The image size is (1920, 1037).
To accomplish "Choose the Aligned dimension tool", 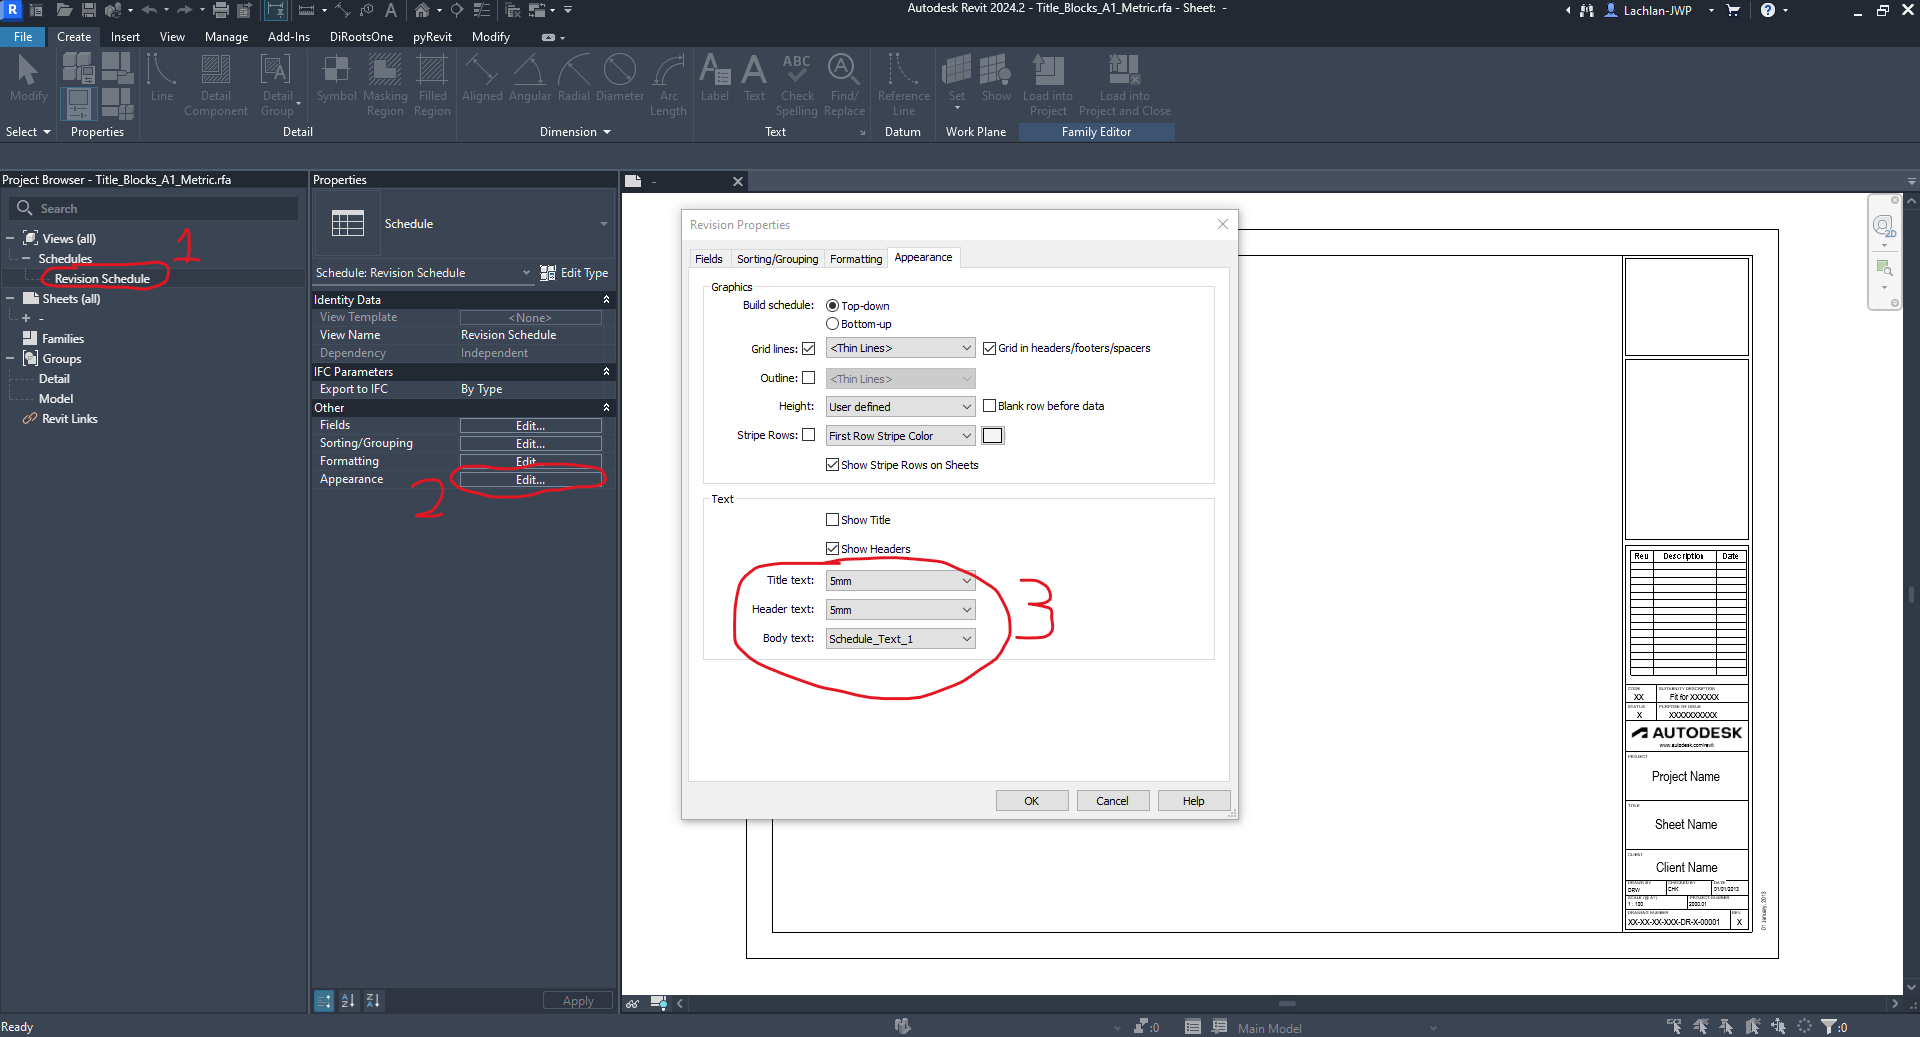I will [x=482, y=78].
